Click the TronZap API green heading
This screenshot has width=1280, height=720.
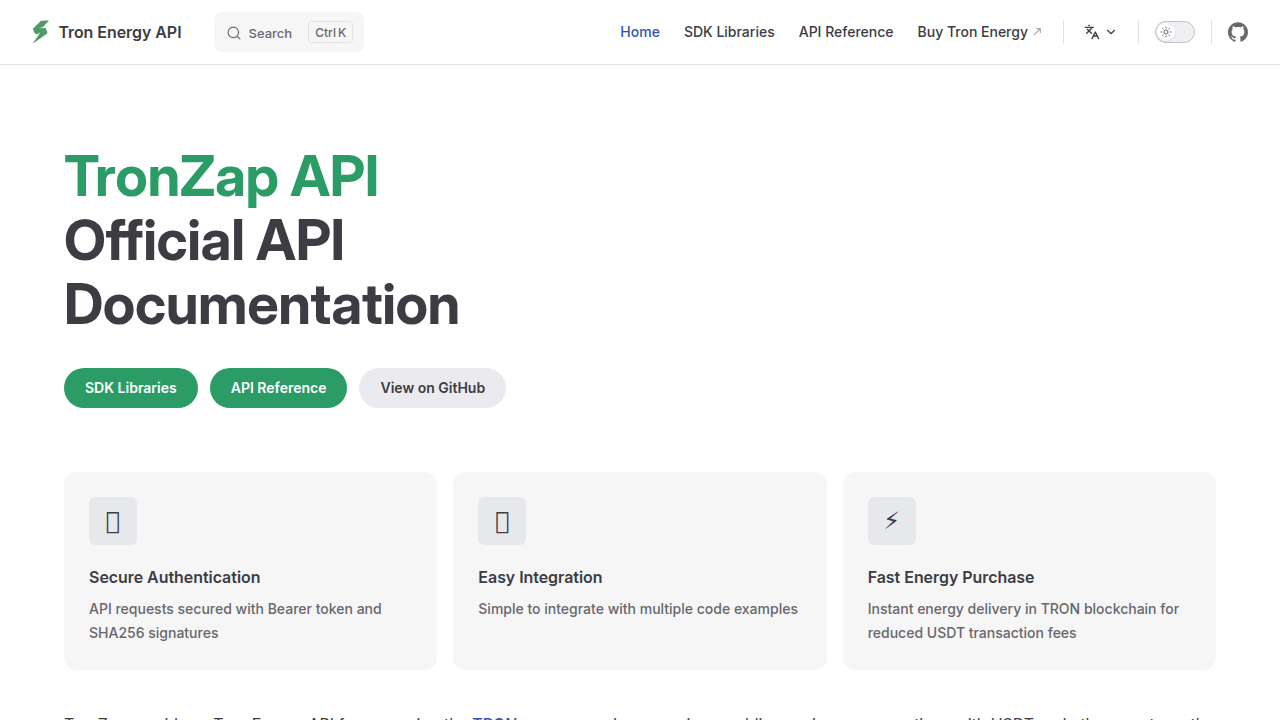click(221, 177)
